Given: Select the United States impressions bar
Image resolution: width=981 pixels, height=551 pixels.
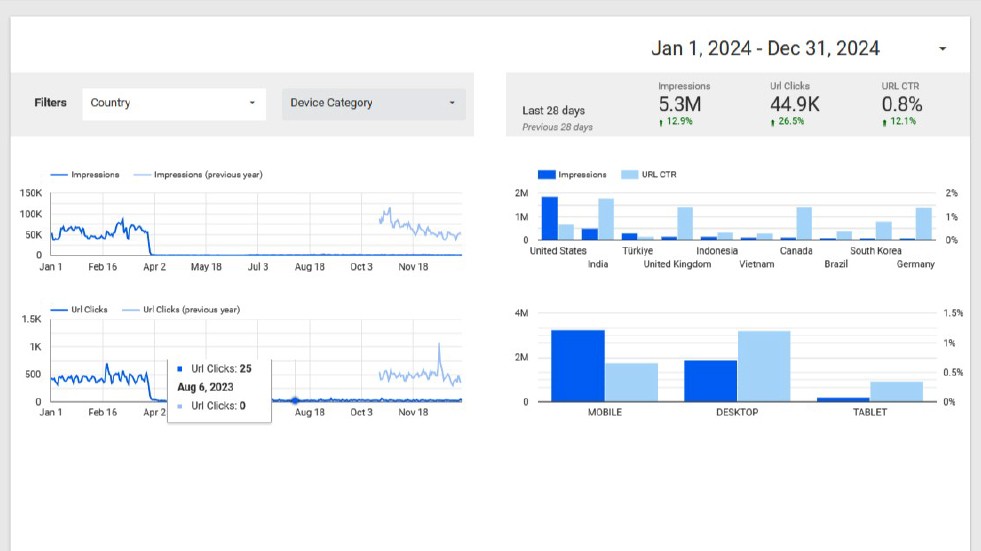Looking at the screenshot, I should 549,218.
